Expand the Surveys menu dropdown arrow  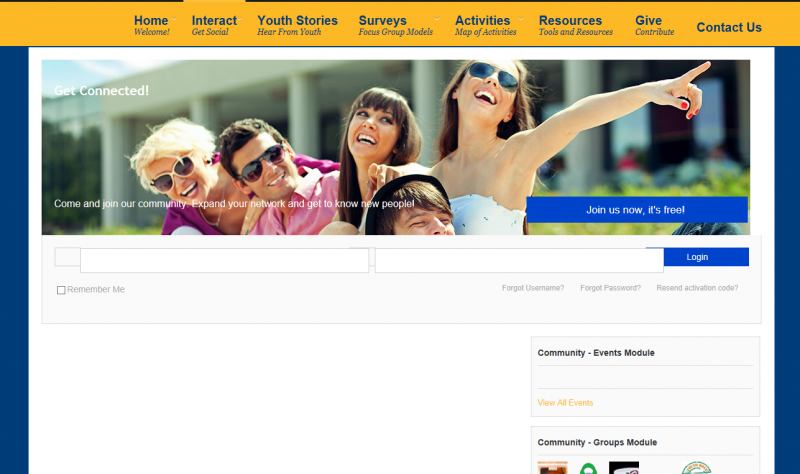[436, 18]
